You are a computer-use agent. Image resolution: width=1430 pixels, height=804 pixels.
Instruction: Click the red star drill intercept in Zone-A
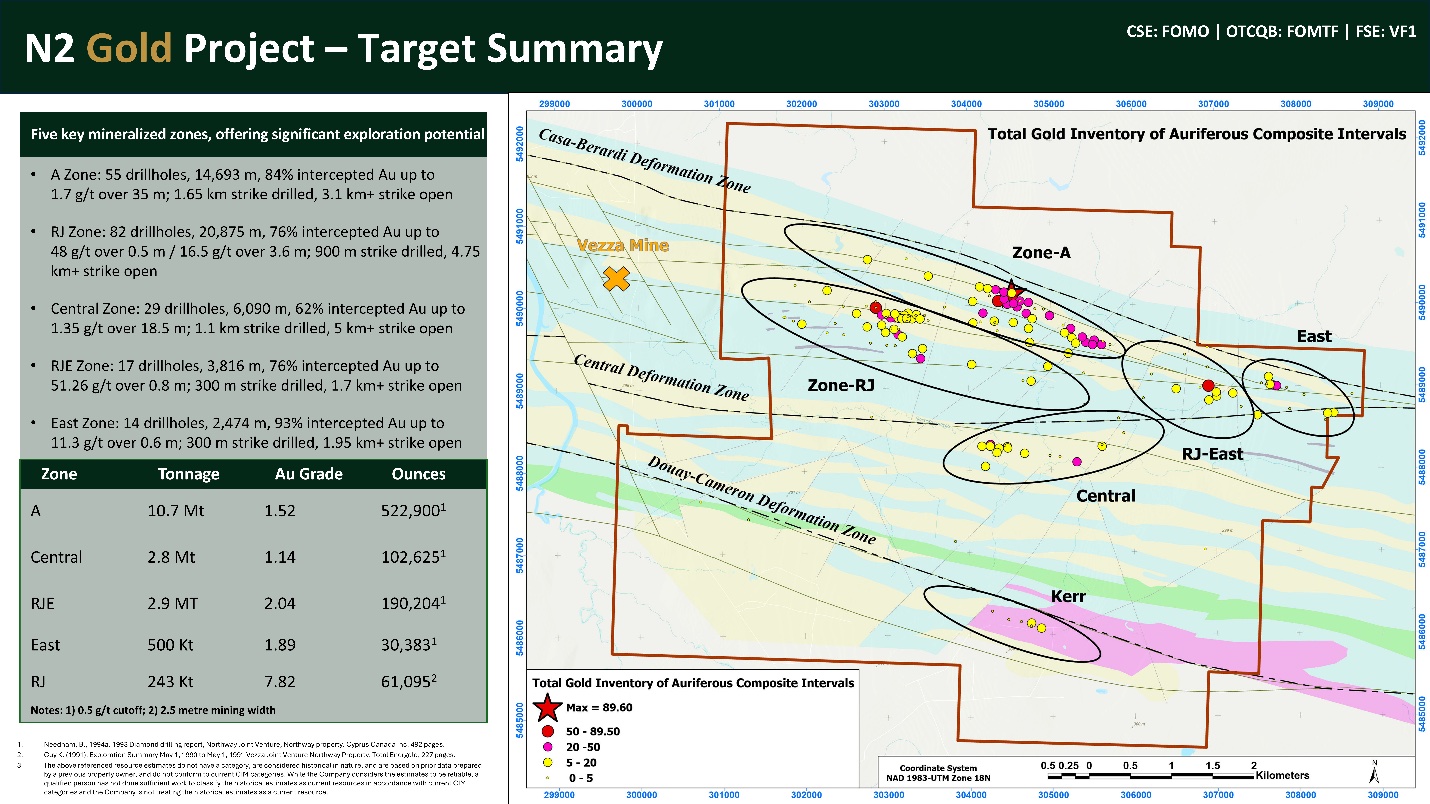(x=1013, y=289)
